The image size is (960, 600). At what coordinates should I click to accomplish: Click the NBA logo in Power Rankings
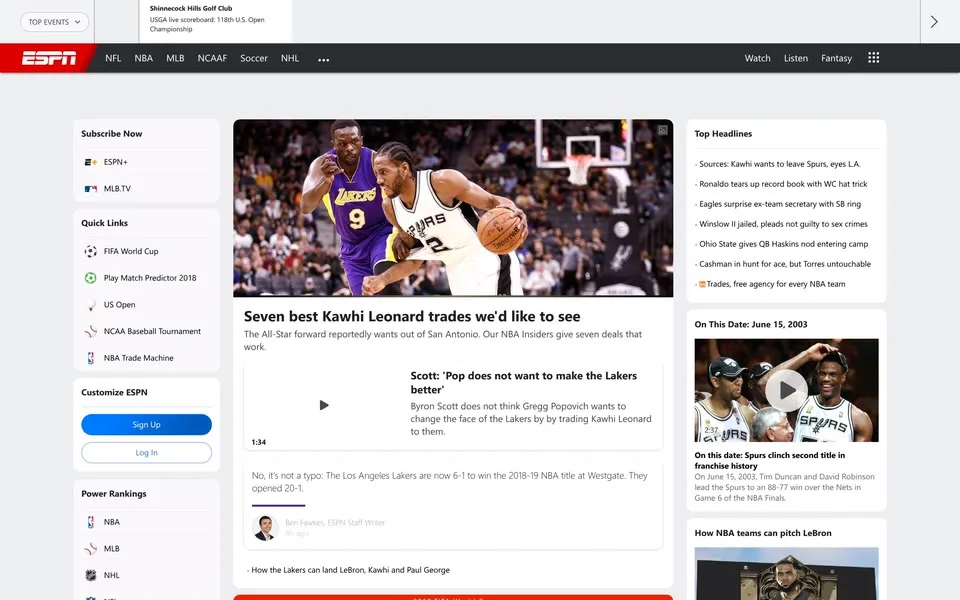click(x=91, y=522)
